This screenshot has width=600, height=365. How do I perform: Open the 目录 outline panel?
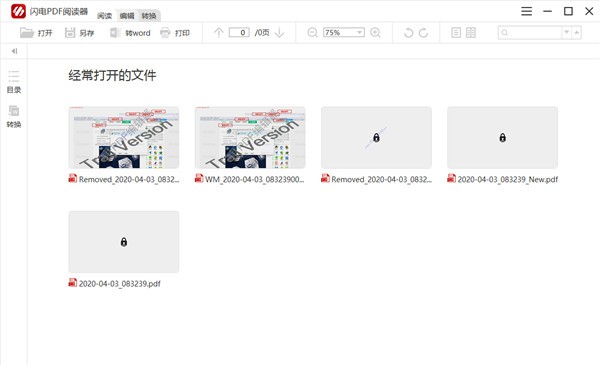pos(14,81)
